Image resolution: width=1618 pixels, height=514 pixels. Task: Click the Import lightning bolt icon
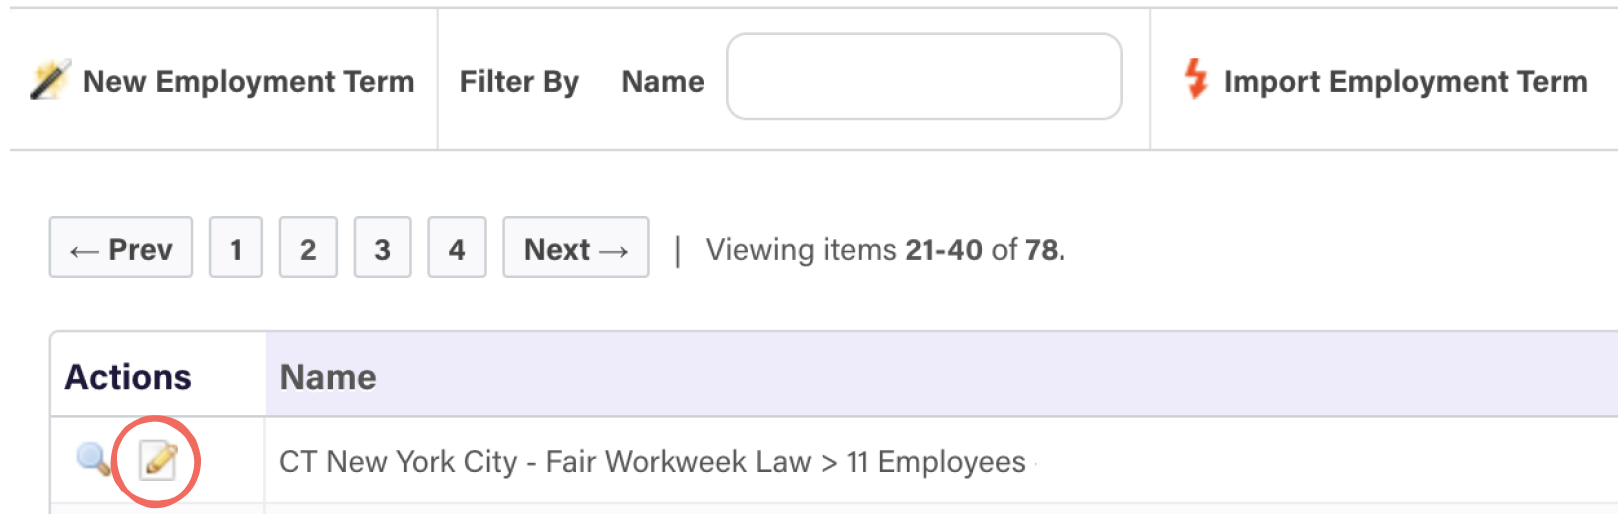click(1196, 78)
